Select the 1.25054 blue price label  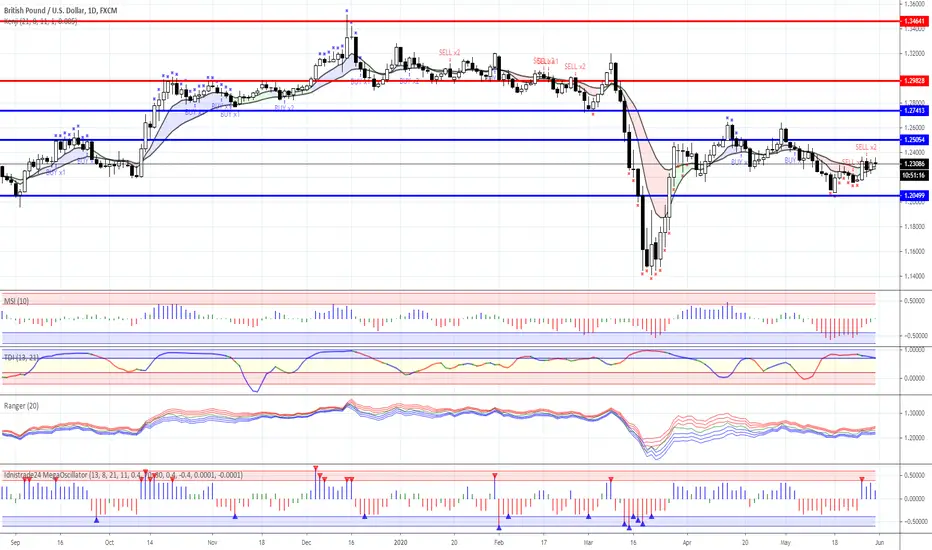click(x=914, y=140)
